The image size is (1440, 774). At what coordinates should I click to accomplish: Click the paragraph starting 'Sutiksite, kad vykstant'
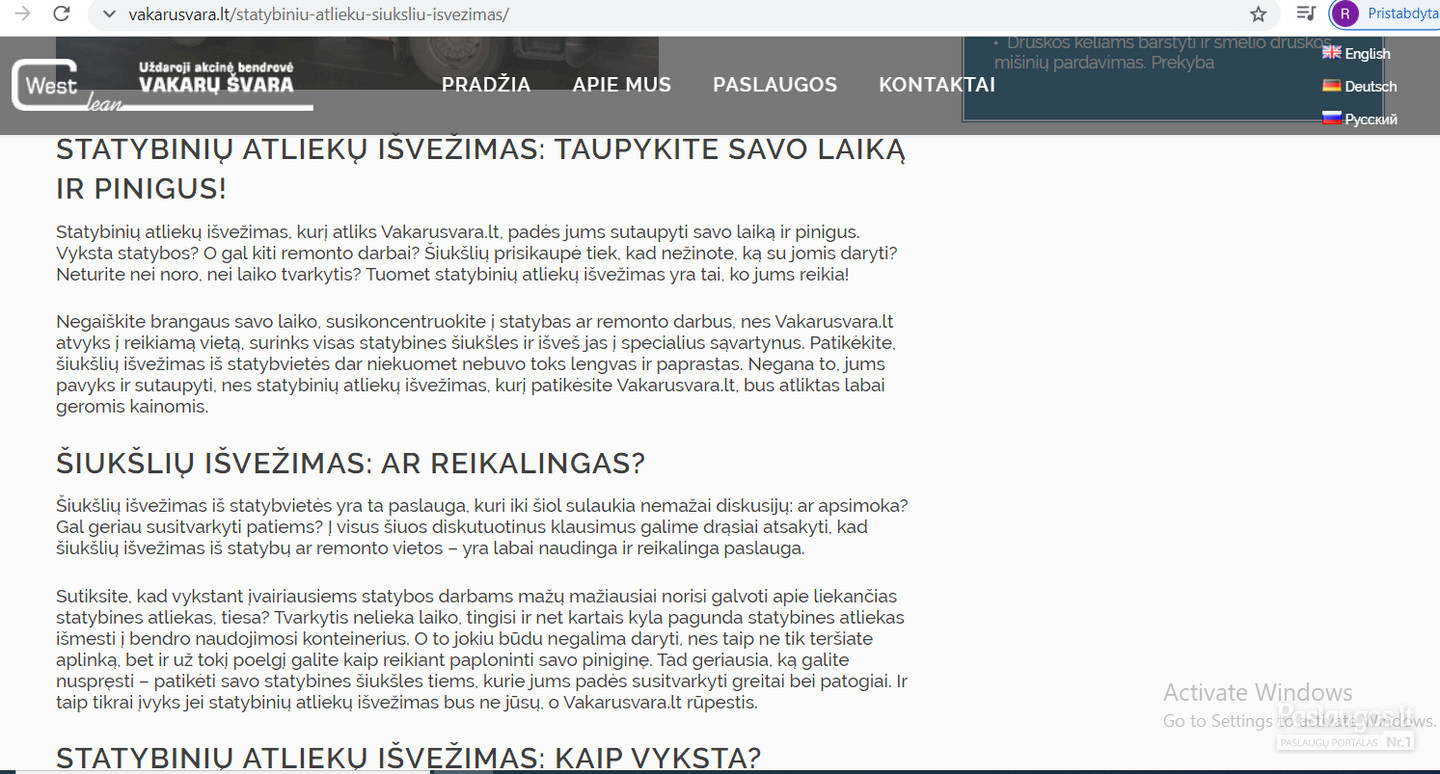[x=482, y=649]
